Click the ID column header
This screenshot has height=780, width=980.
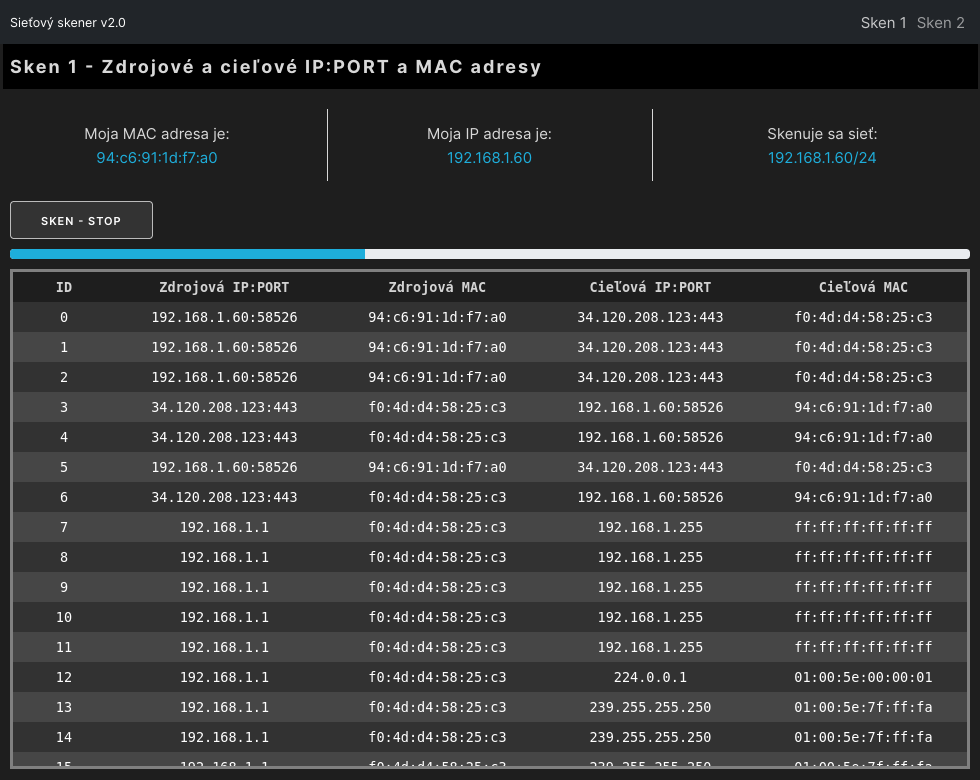(x=64, y=287)
